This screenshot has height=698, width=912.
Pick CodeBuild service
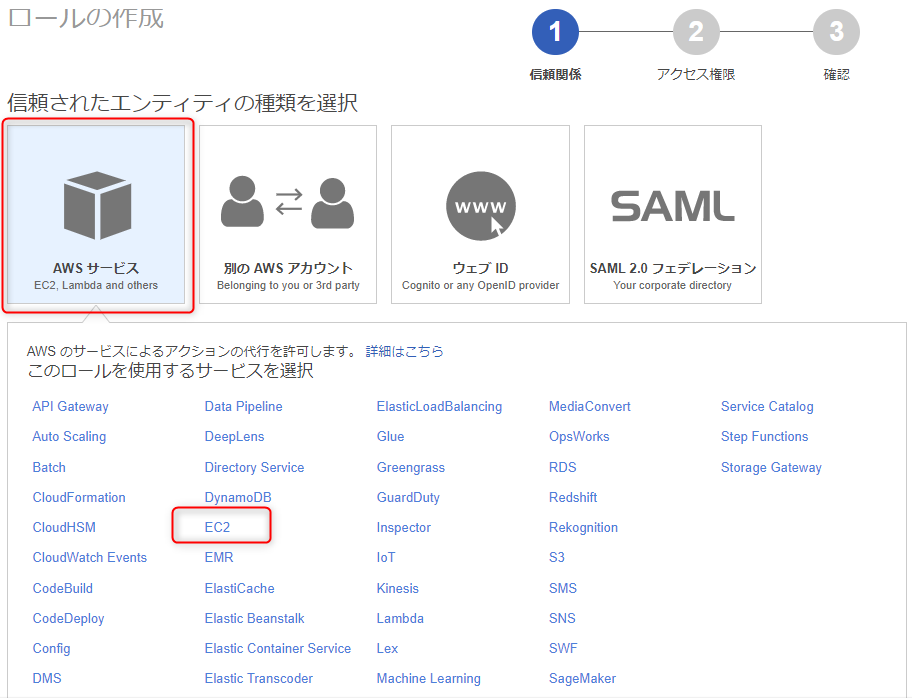(x=63, y=589)
